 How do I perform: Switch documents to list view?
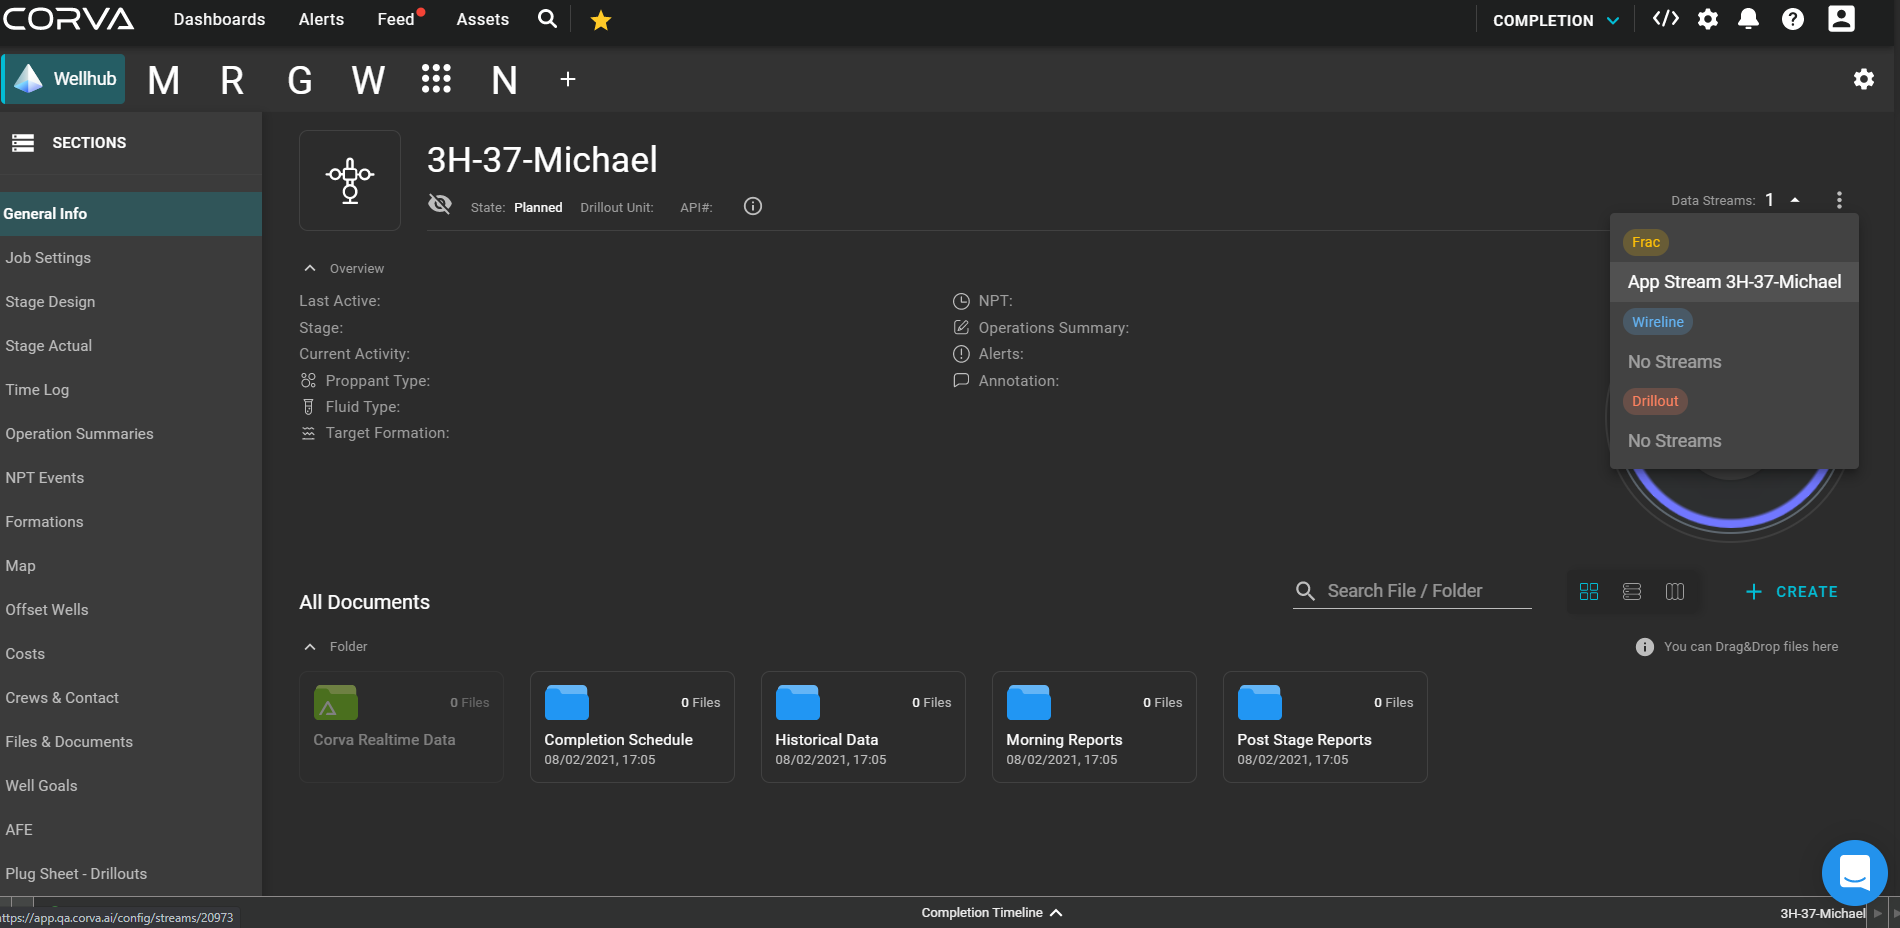1632,591
